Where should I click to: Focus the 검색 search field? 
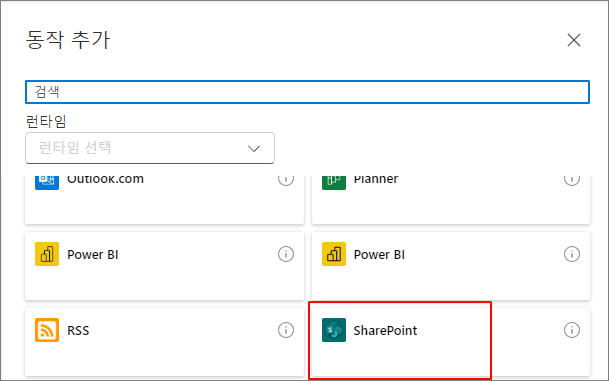307,92
